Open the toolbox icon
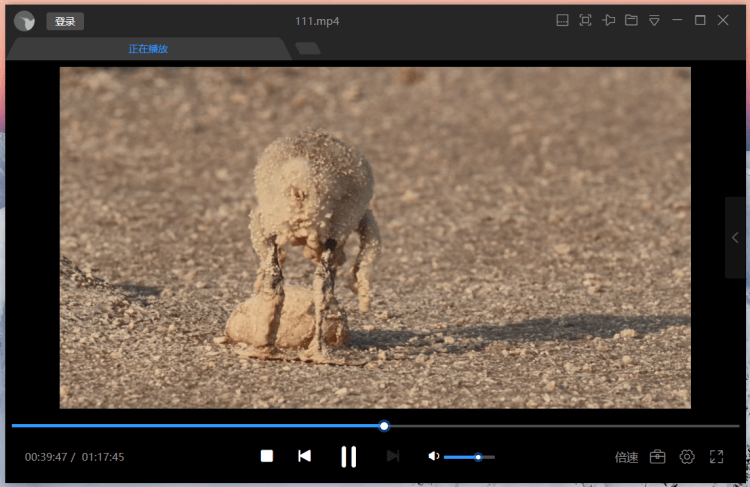The image size is (750, 487). pos(658,457)
